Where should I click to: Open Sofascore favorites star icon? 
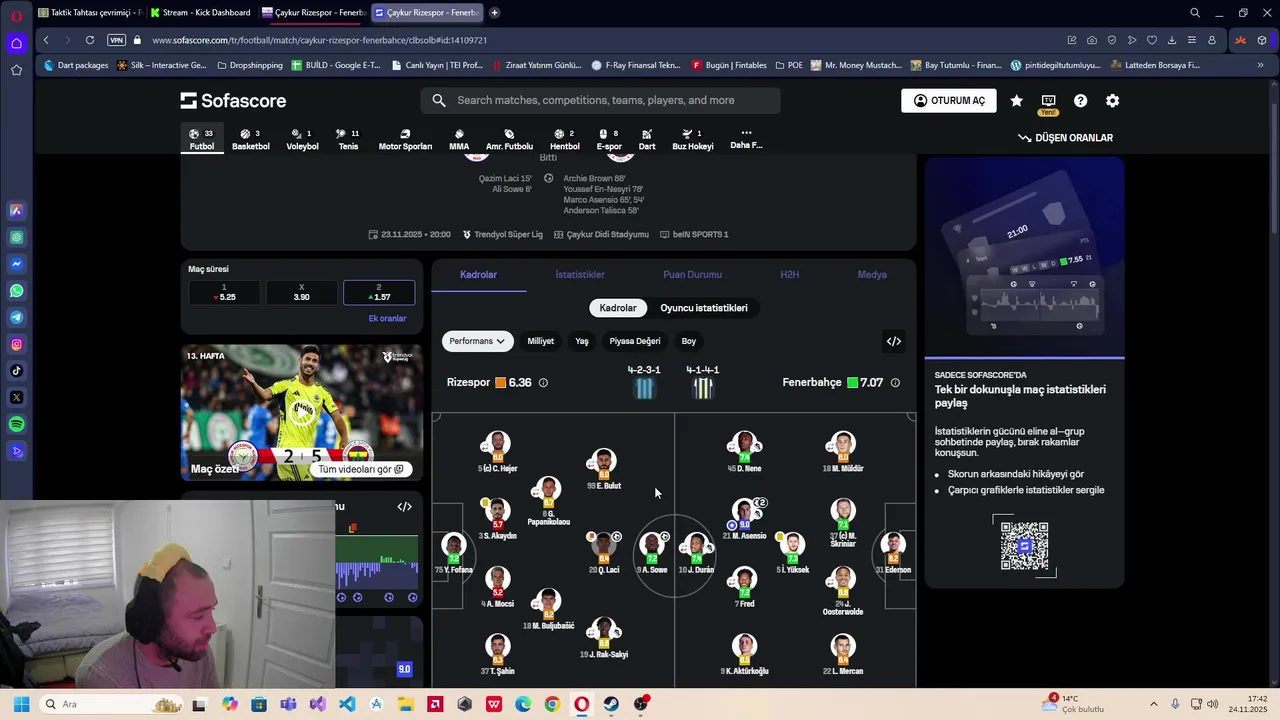point(1016,101)
